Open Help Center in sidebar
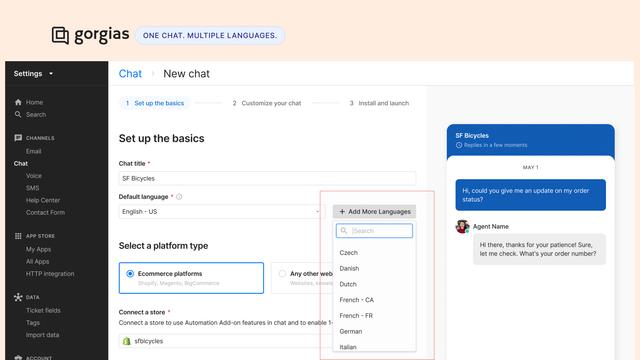Image resolution: width=640 pixels, height=360 pixels. pyautogui.click(x=43, y=200)
